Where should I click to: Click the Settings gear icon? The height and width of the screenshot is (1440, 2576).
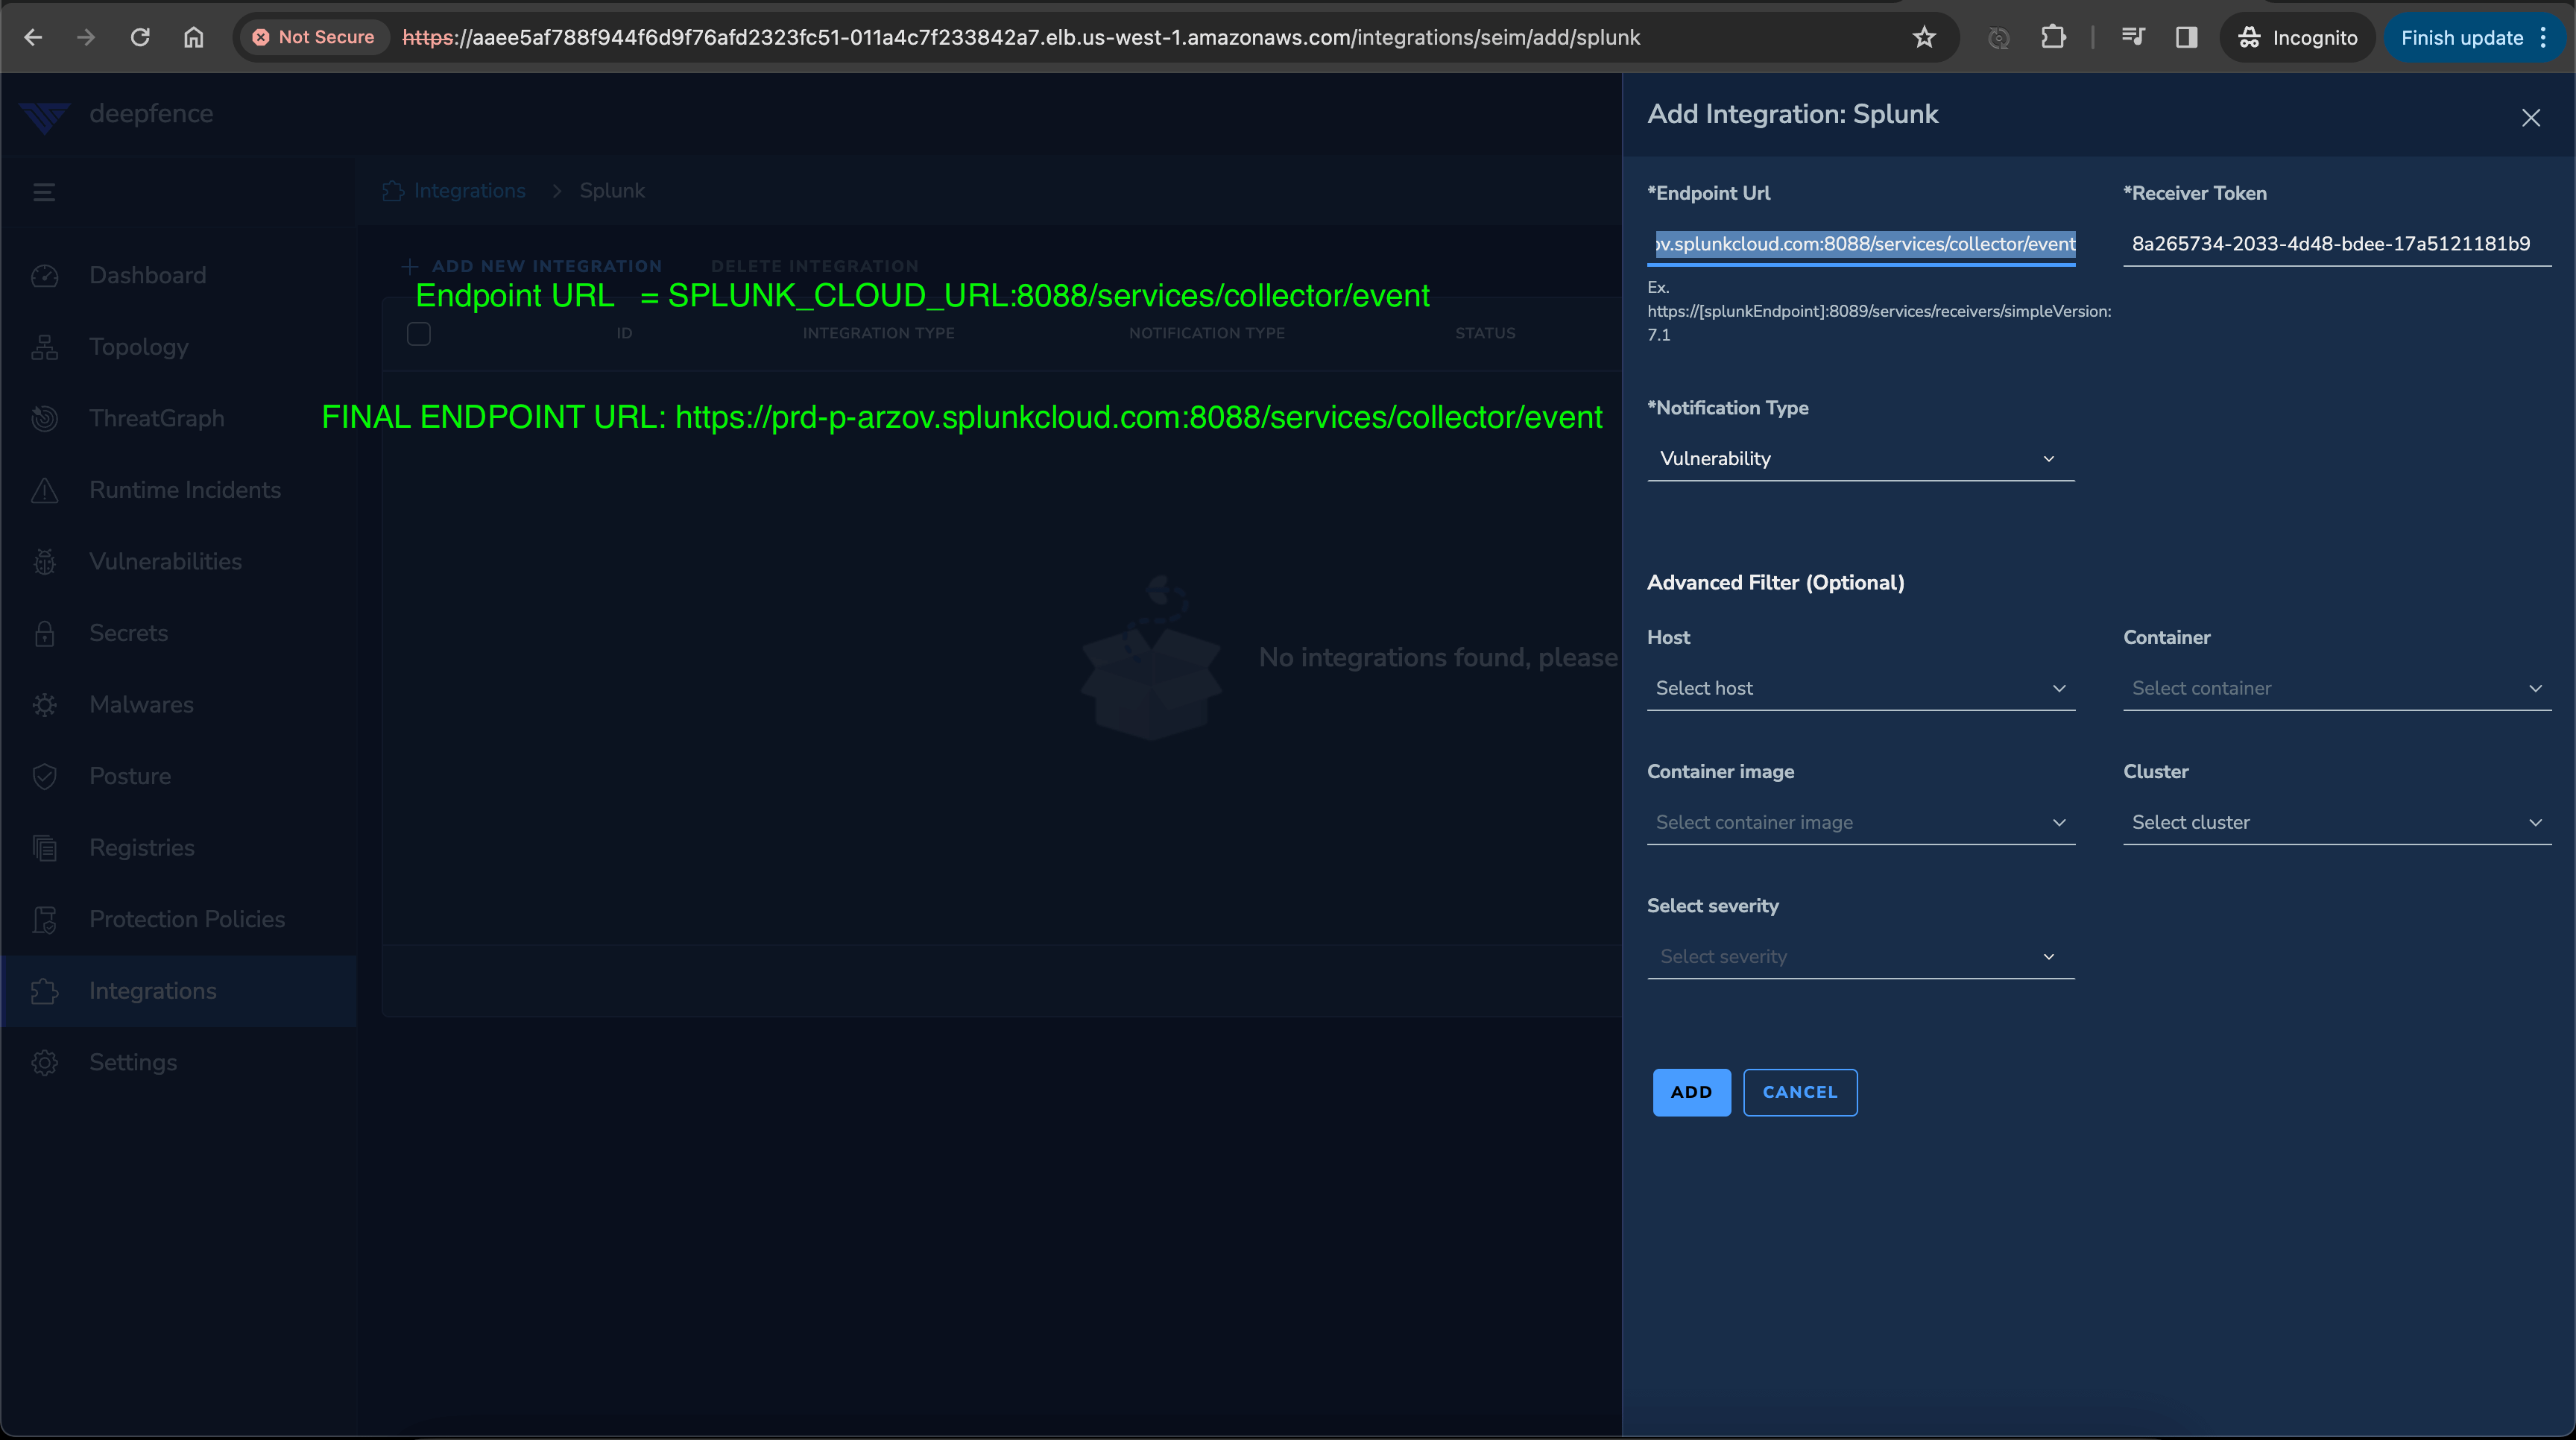point(44,1062)
